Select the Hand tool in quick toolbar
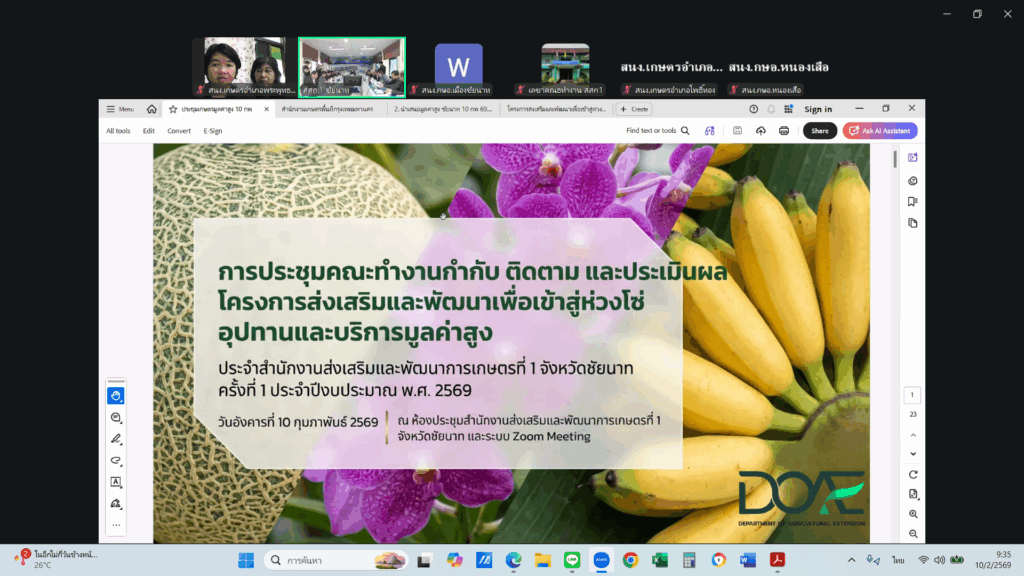Screen dimensions: 1024x576 pos(116,396)
